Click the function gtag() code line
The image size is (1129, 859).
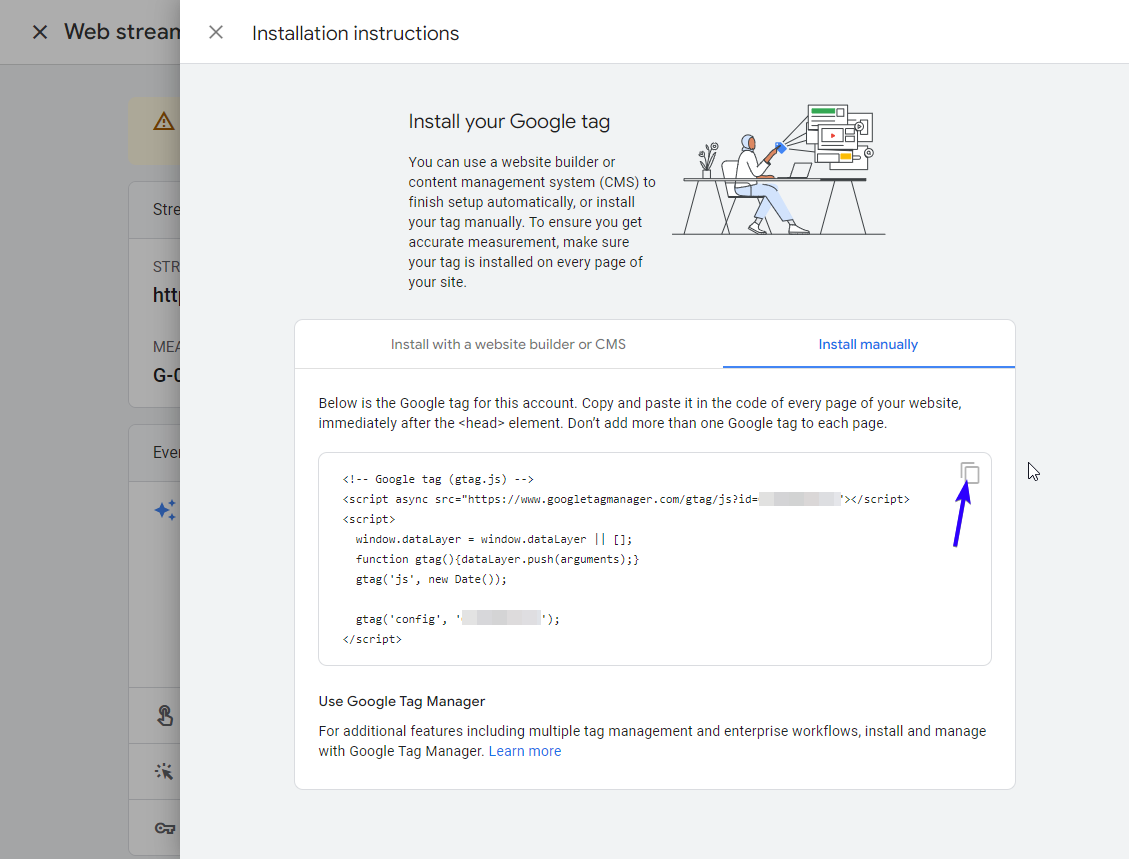pos(497,559)
